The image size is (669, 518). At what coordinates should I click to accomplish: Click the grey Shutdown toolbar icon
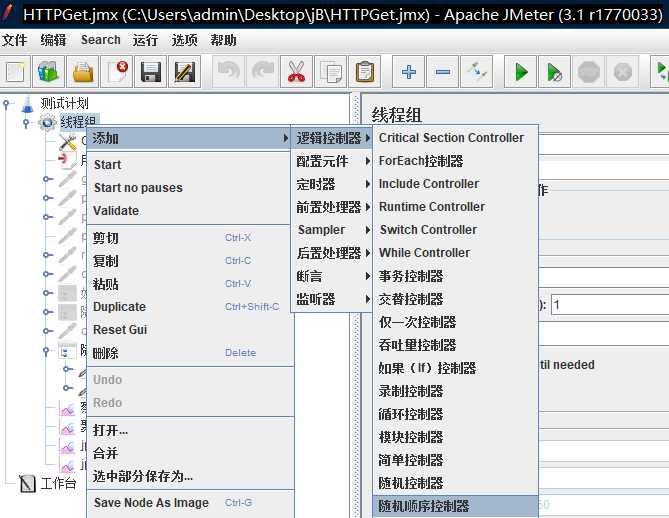(x=623, y=72)
